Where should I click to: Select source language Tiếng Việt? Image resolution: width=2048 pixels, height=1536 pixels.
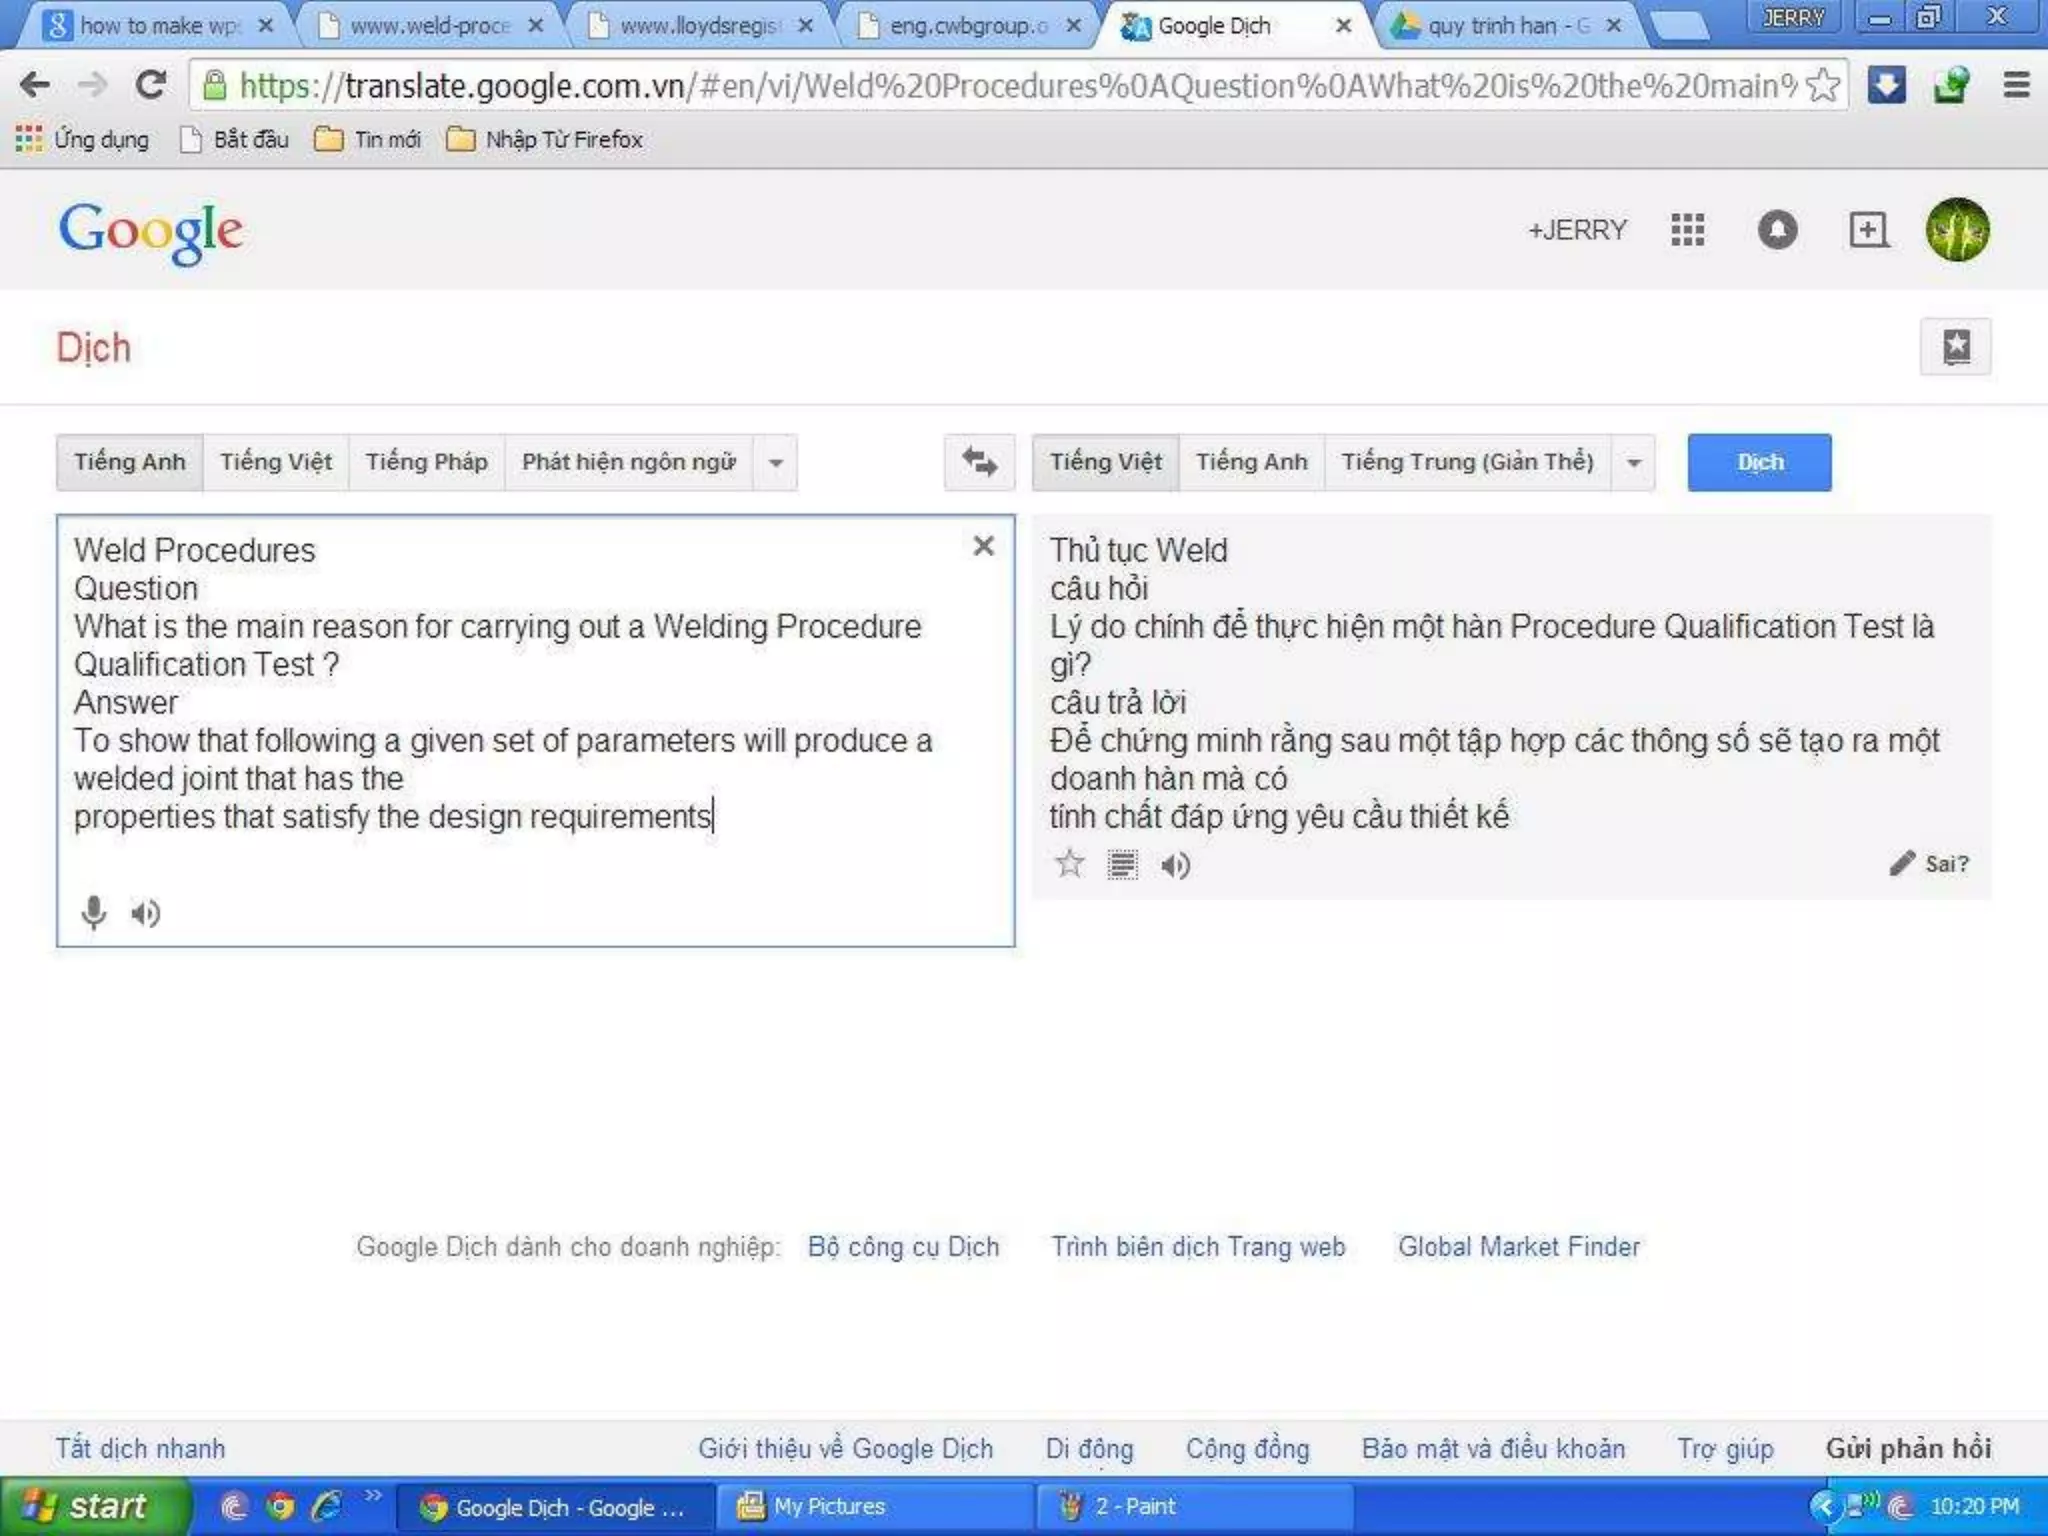click(x=276, y=462)
